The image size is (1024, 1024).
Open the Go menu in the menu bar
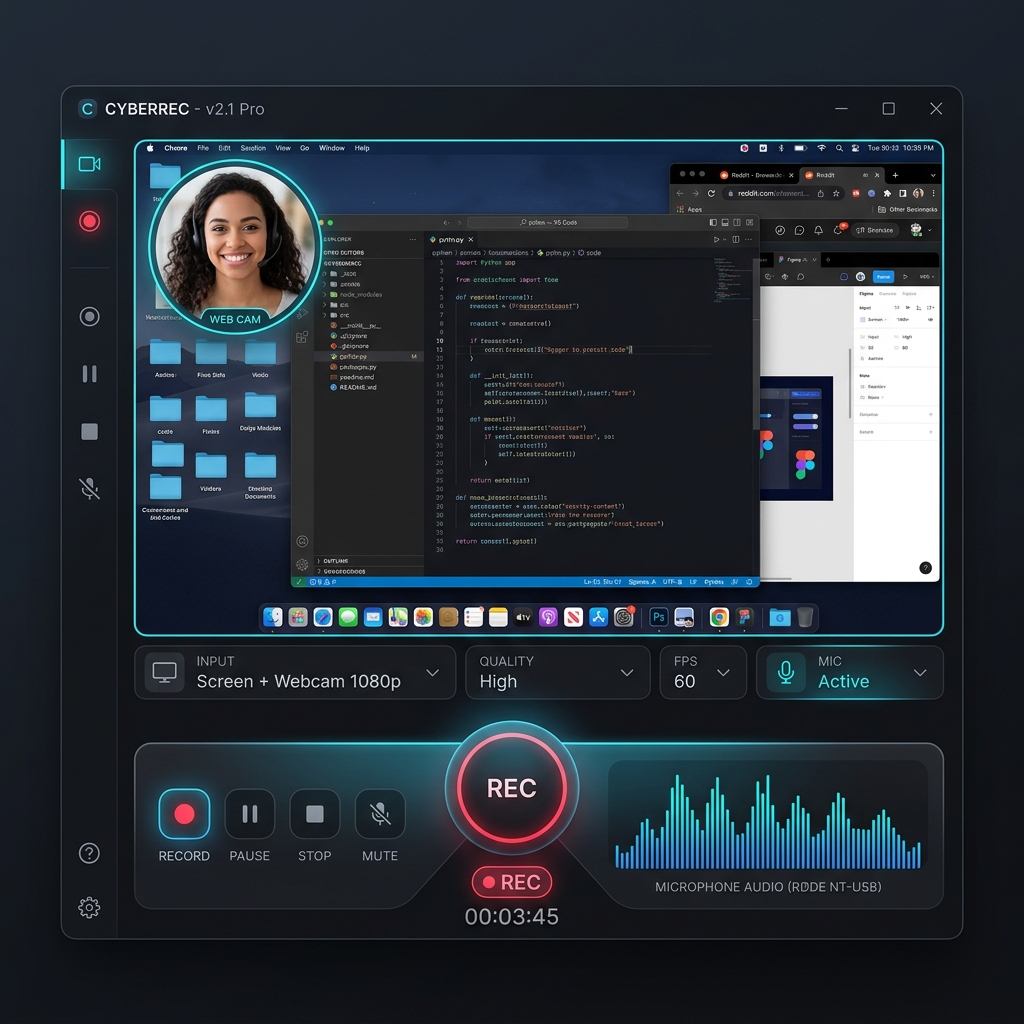tap(304, 148)
